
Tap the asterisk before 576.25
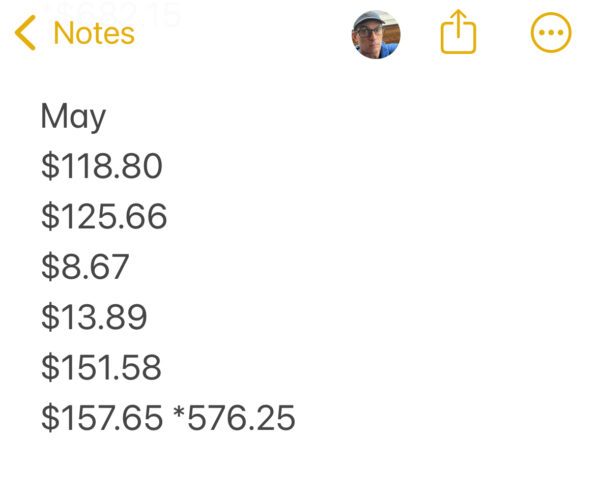coord(179,412)
